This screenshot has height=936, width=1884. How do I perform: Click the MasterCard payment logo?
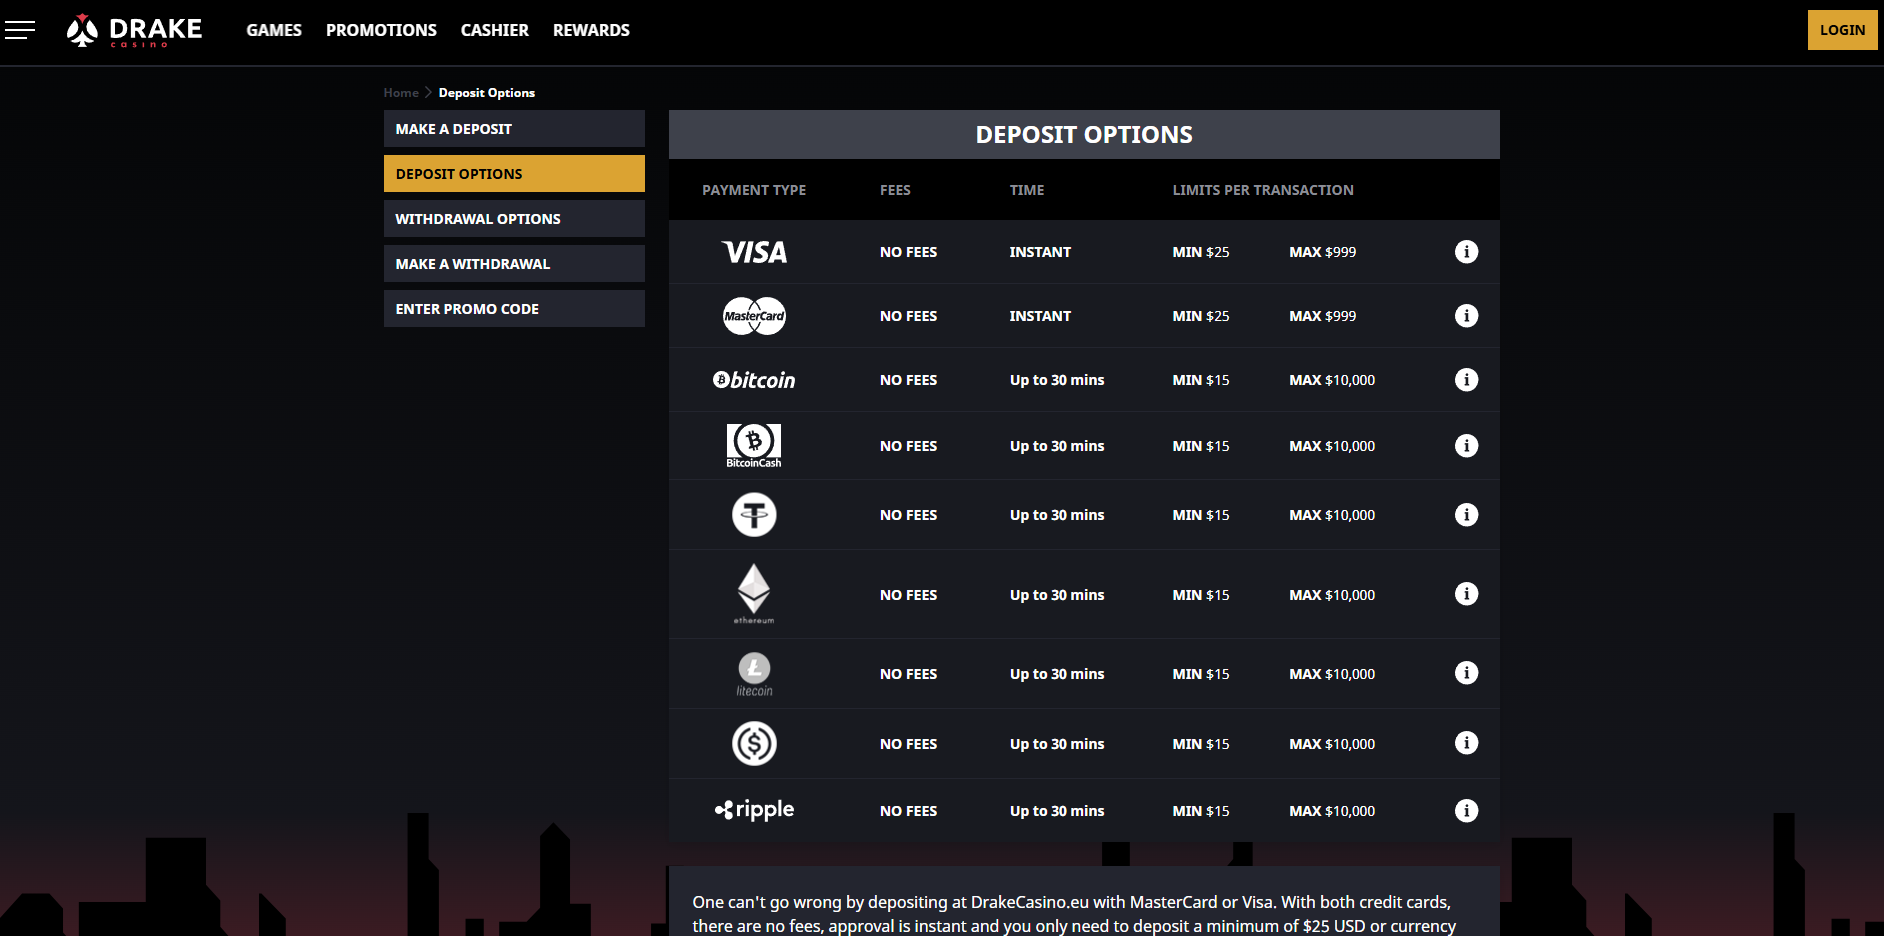(x=754, y=316)
